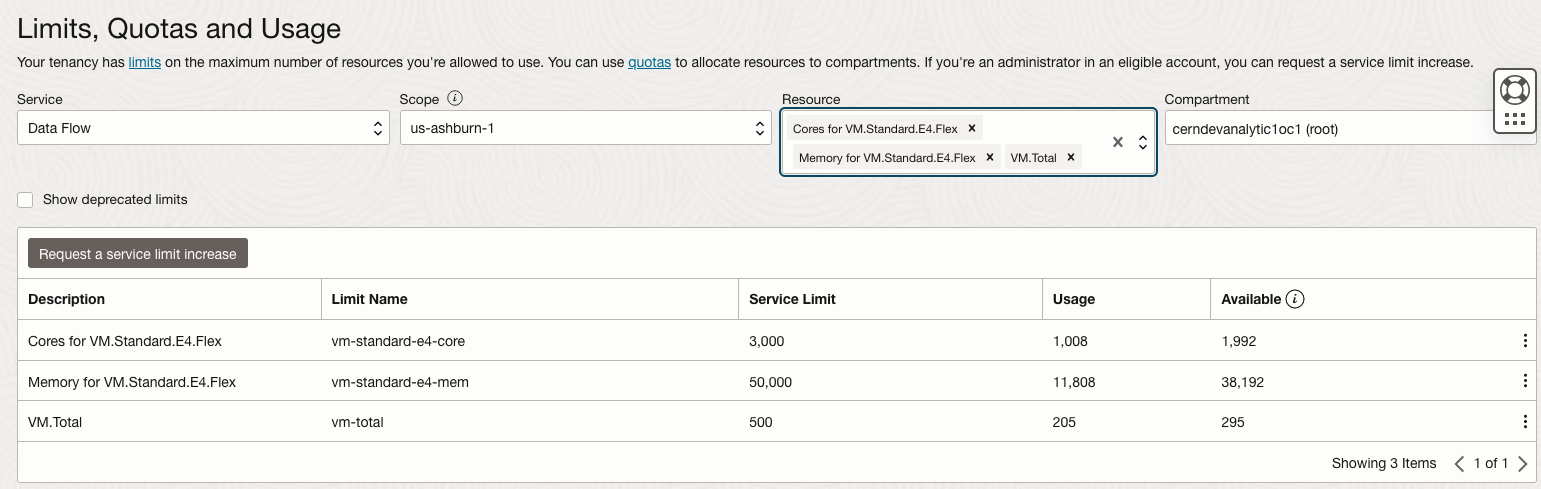Open the quotas link
This screenshot has width=1541, height=489.
point(649,62)
